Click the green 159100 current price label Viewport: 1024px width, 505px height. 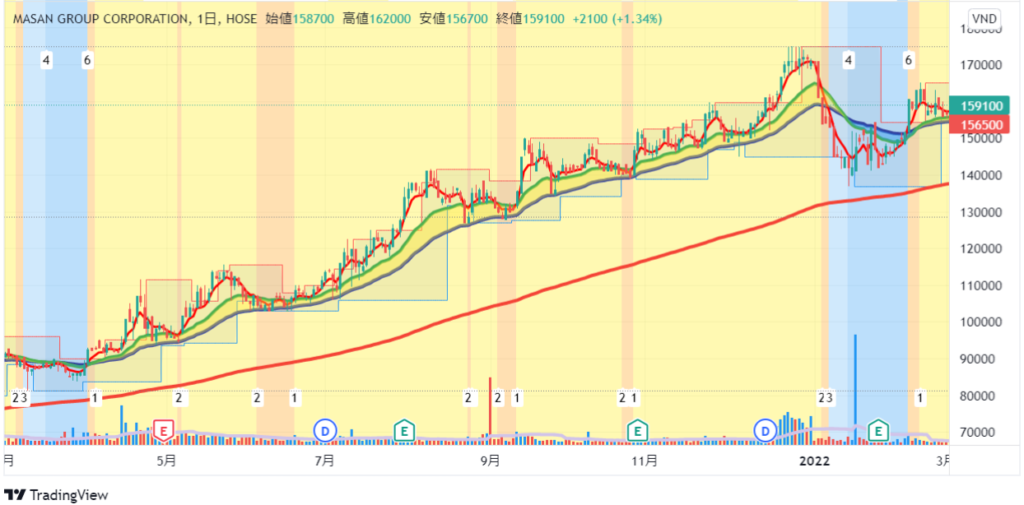pos(981,105)
